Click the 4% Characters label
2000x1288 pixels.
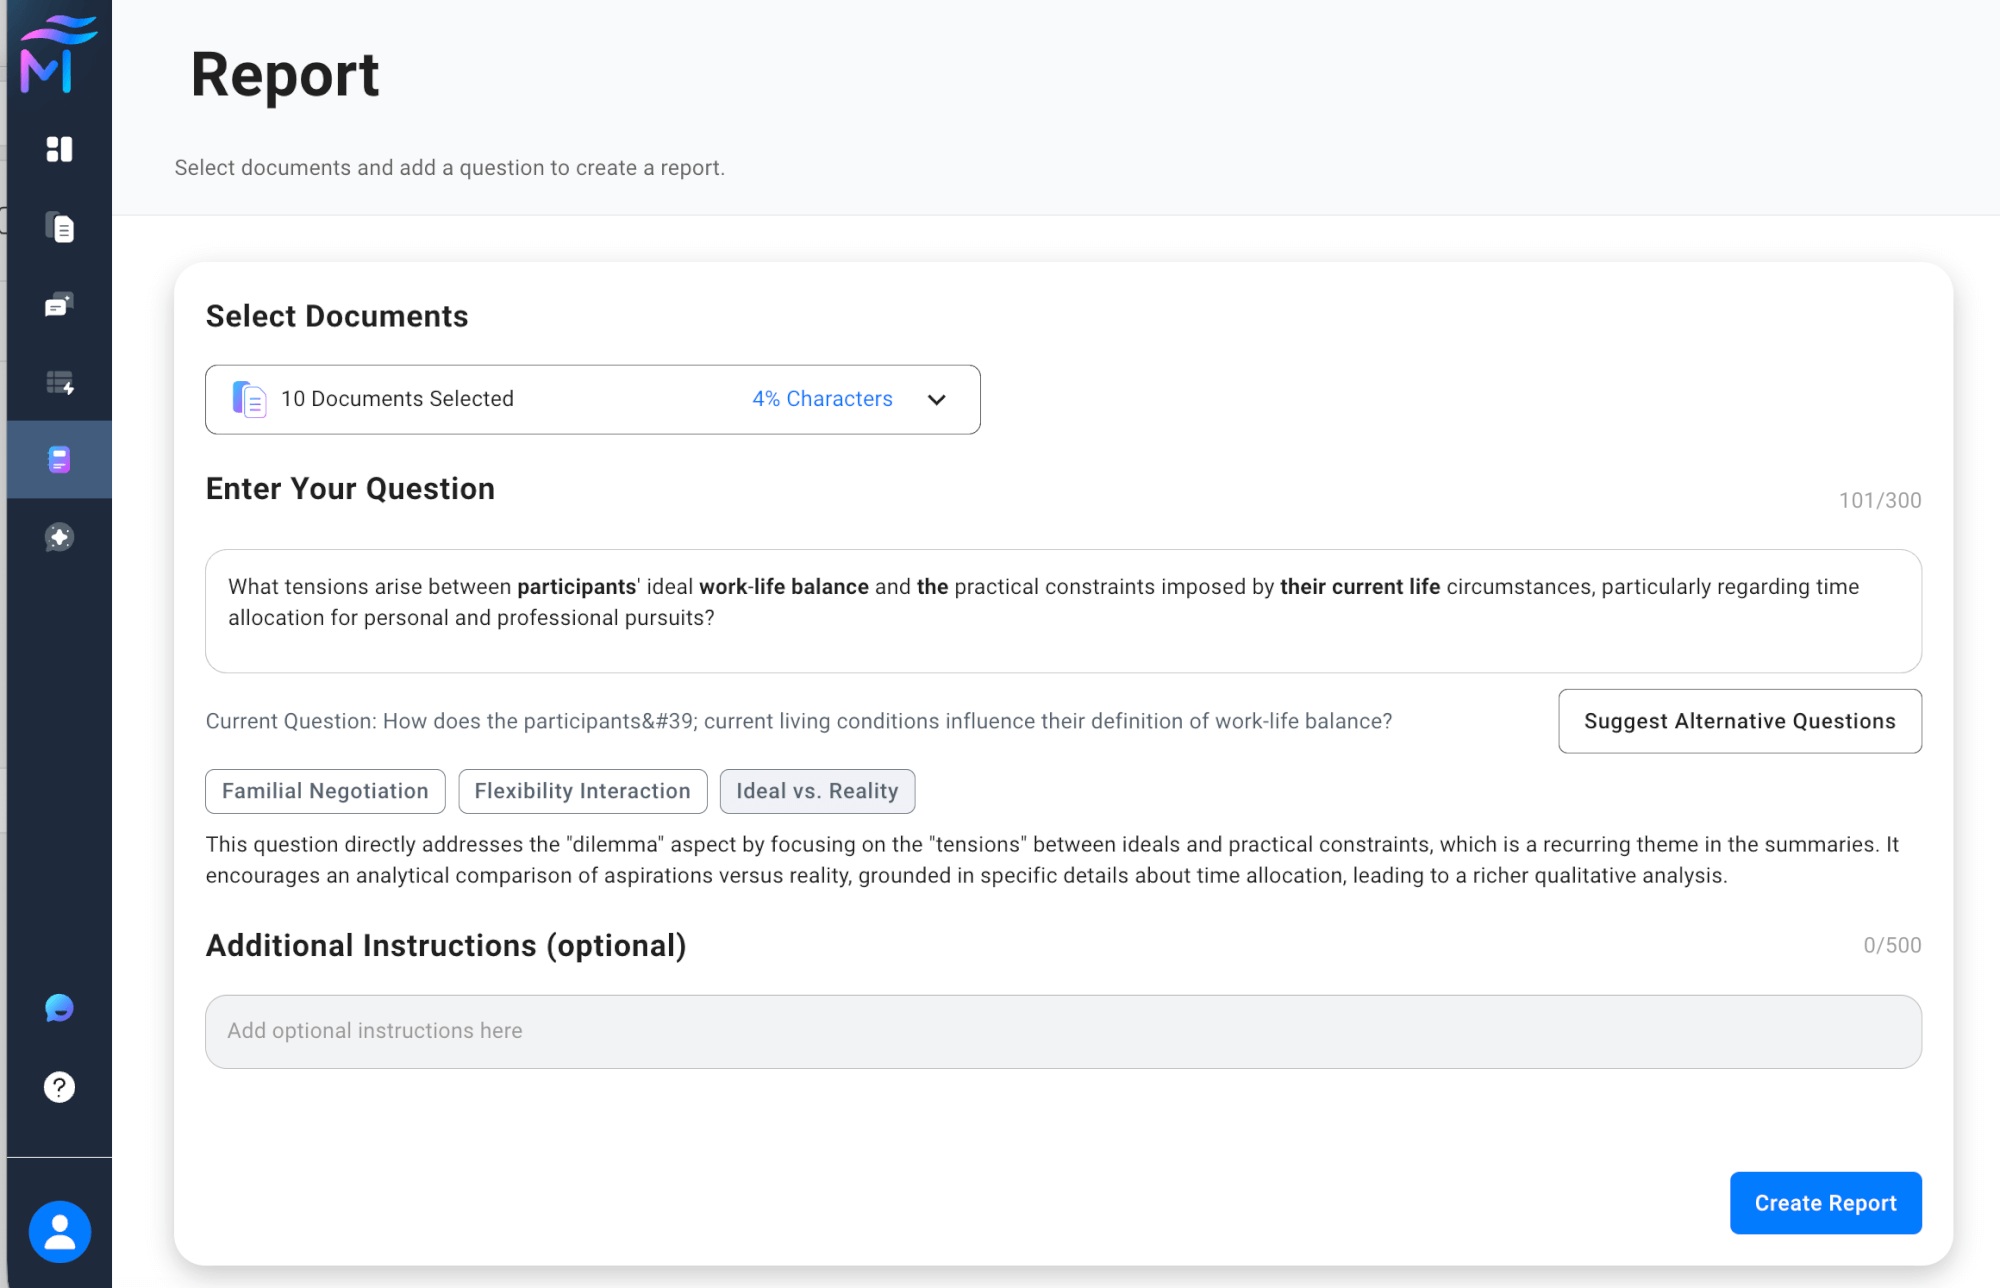pos(822,399)
